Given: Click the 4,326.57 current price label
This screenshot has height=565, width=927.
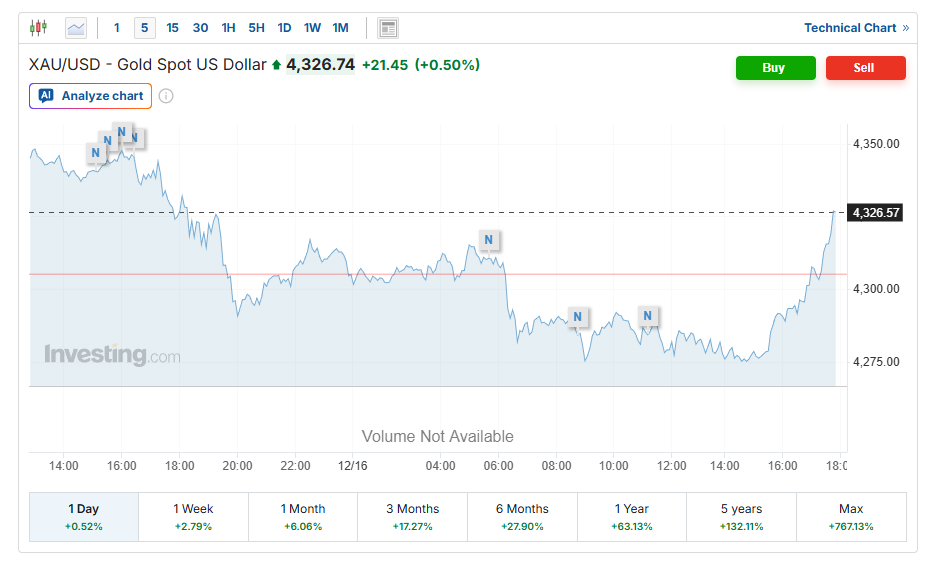Looking at the screenshot, I should point(876,213).
